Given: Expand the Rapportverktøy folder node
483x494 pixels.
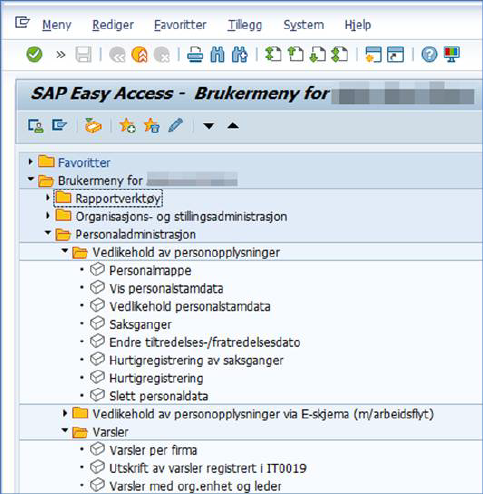Looking at the screenshot, I should coord(48,198).
